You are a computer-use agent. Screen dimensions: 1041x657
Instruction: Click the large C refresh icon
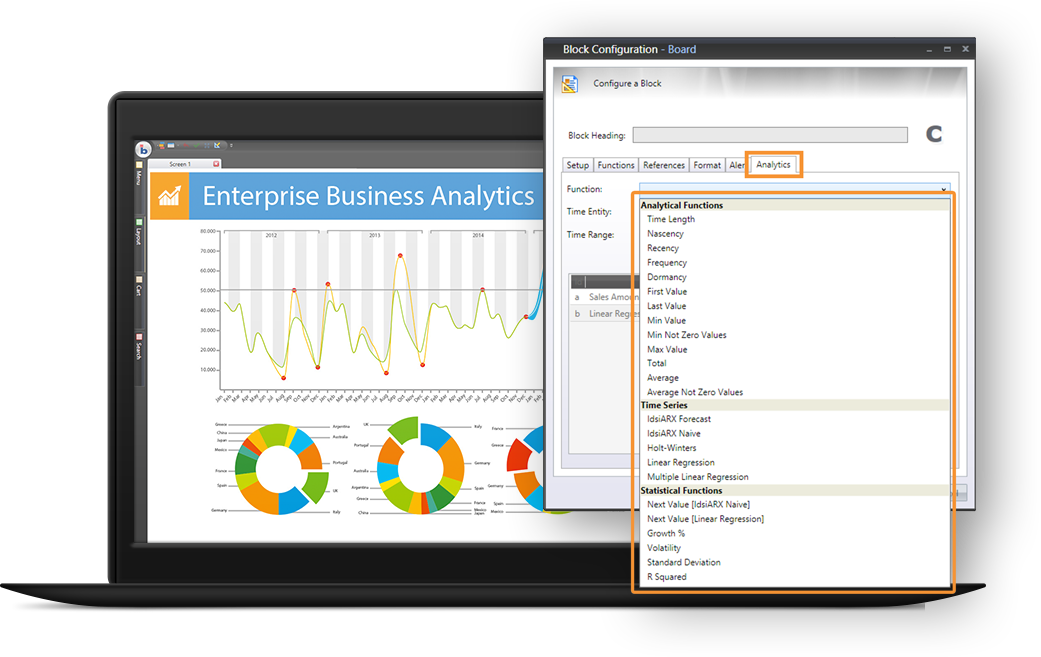coord(934,135)
